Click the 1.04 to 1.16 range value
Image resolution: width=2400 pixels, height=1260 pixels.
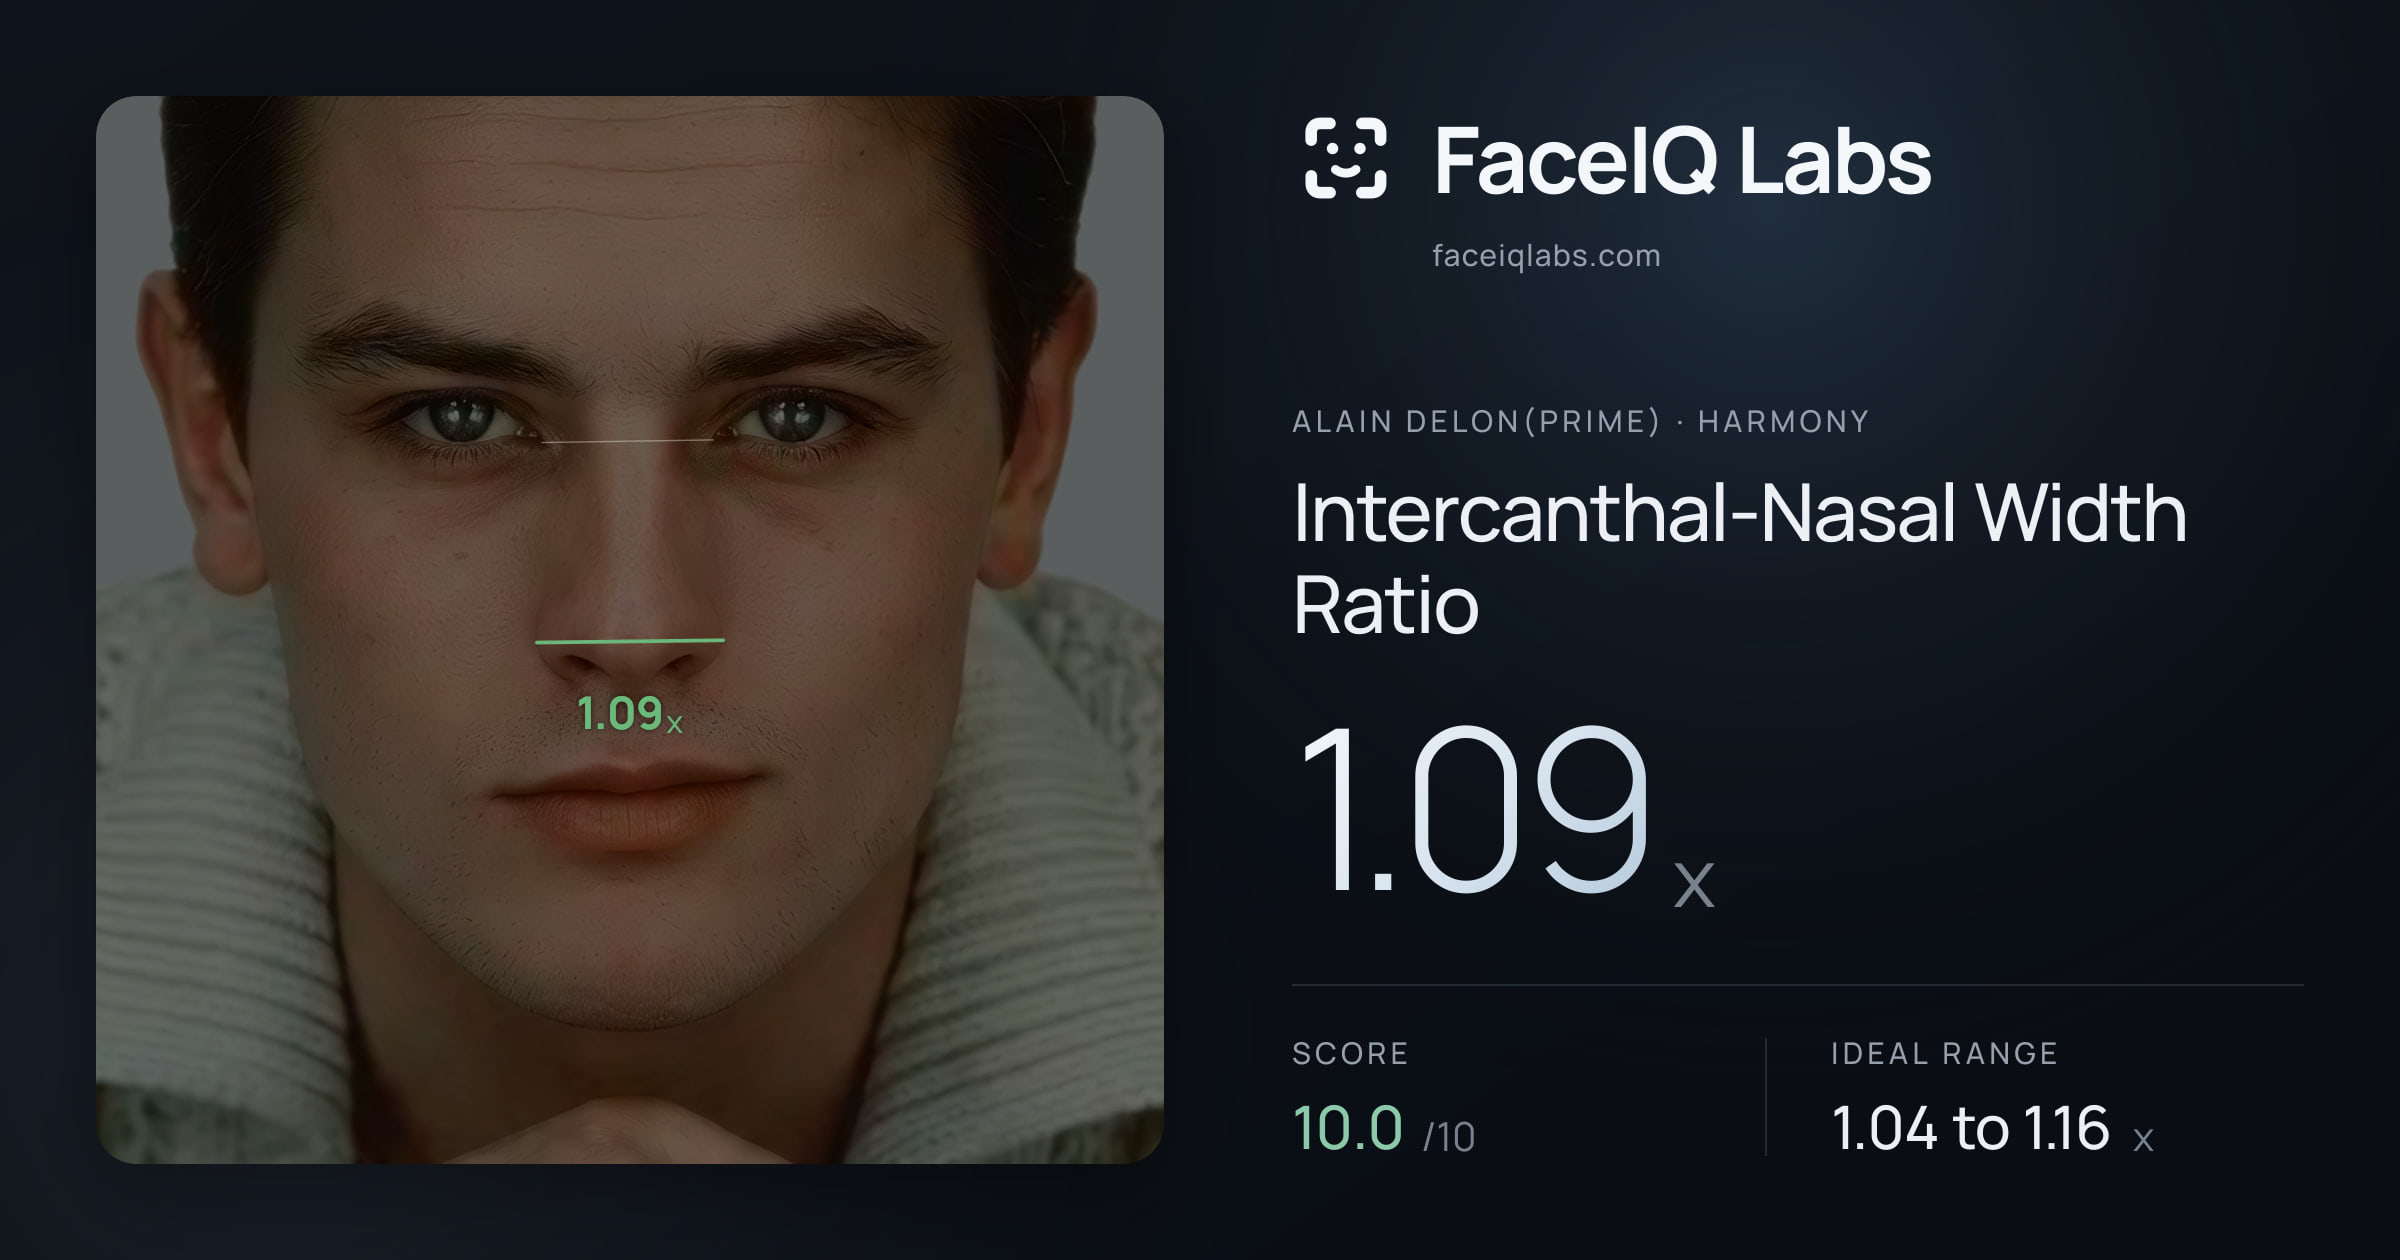(1970, 1128)
